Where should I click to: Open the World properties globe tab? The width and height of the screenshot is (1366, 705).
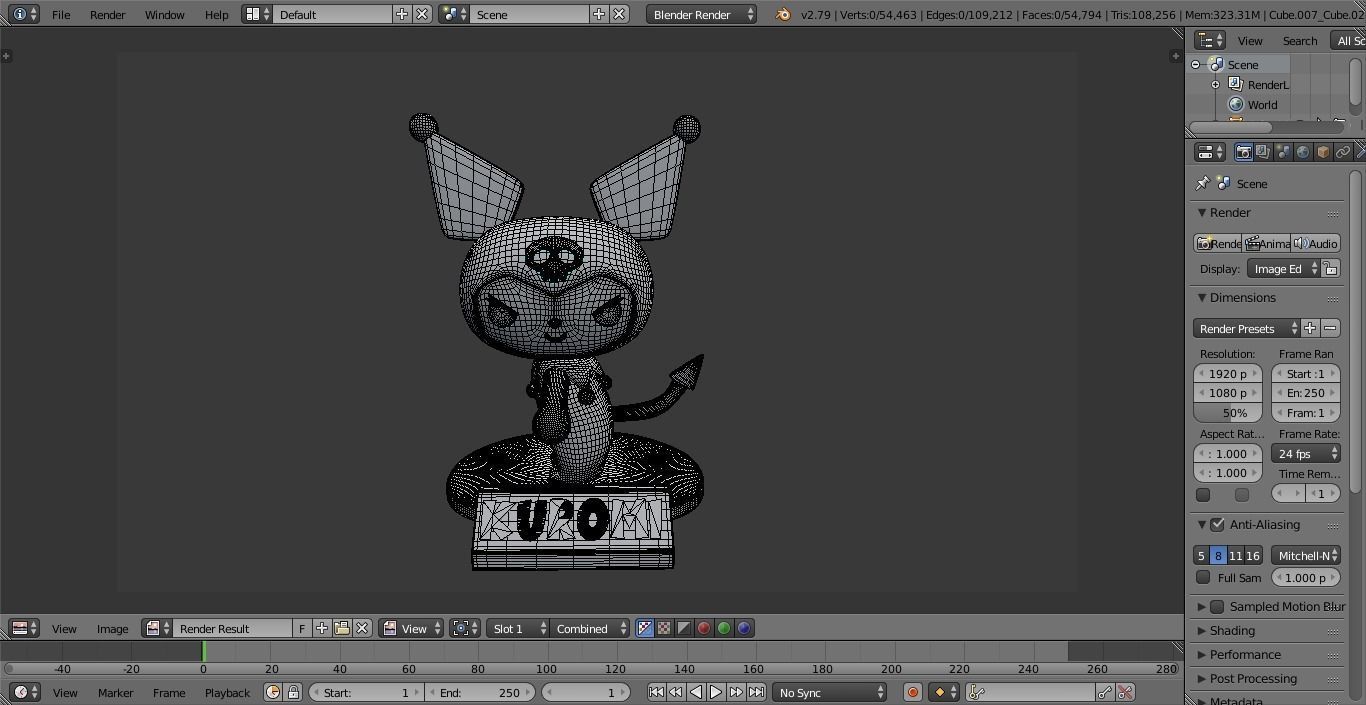click(1303, 152)
